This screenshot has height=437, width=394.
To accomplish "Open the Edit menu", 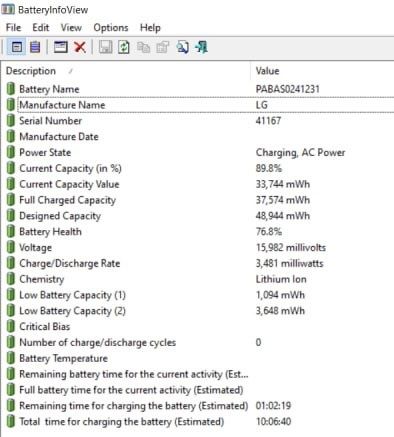I will [41, 27].
